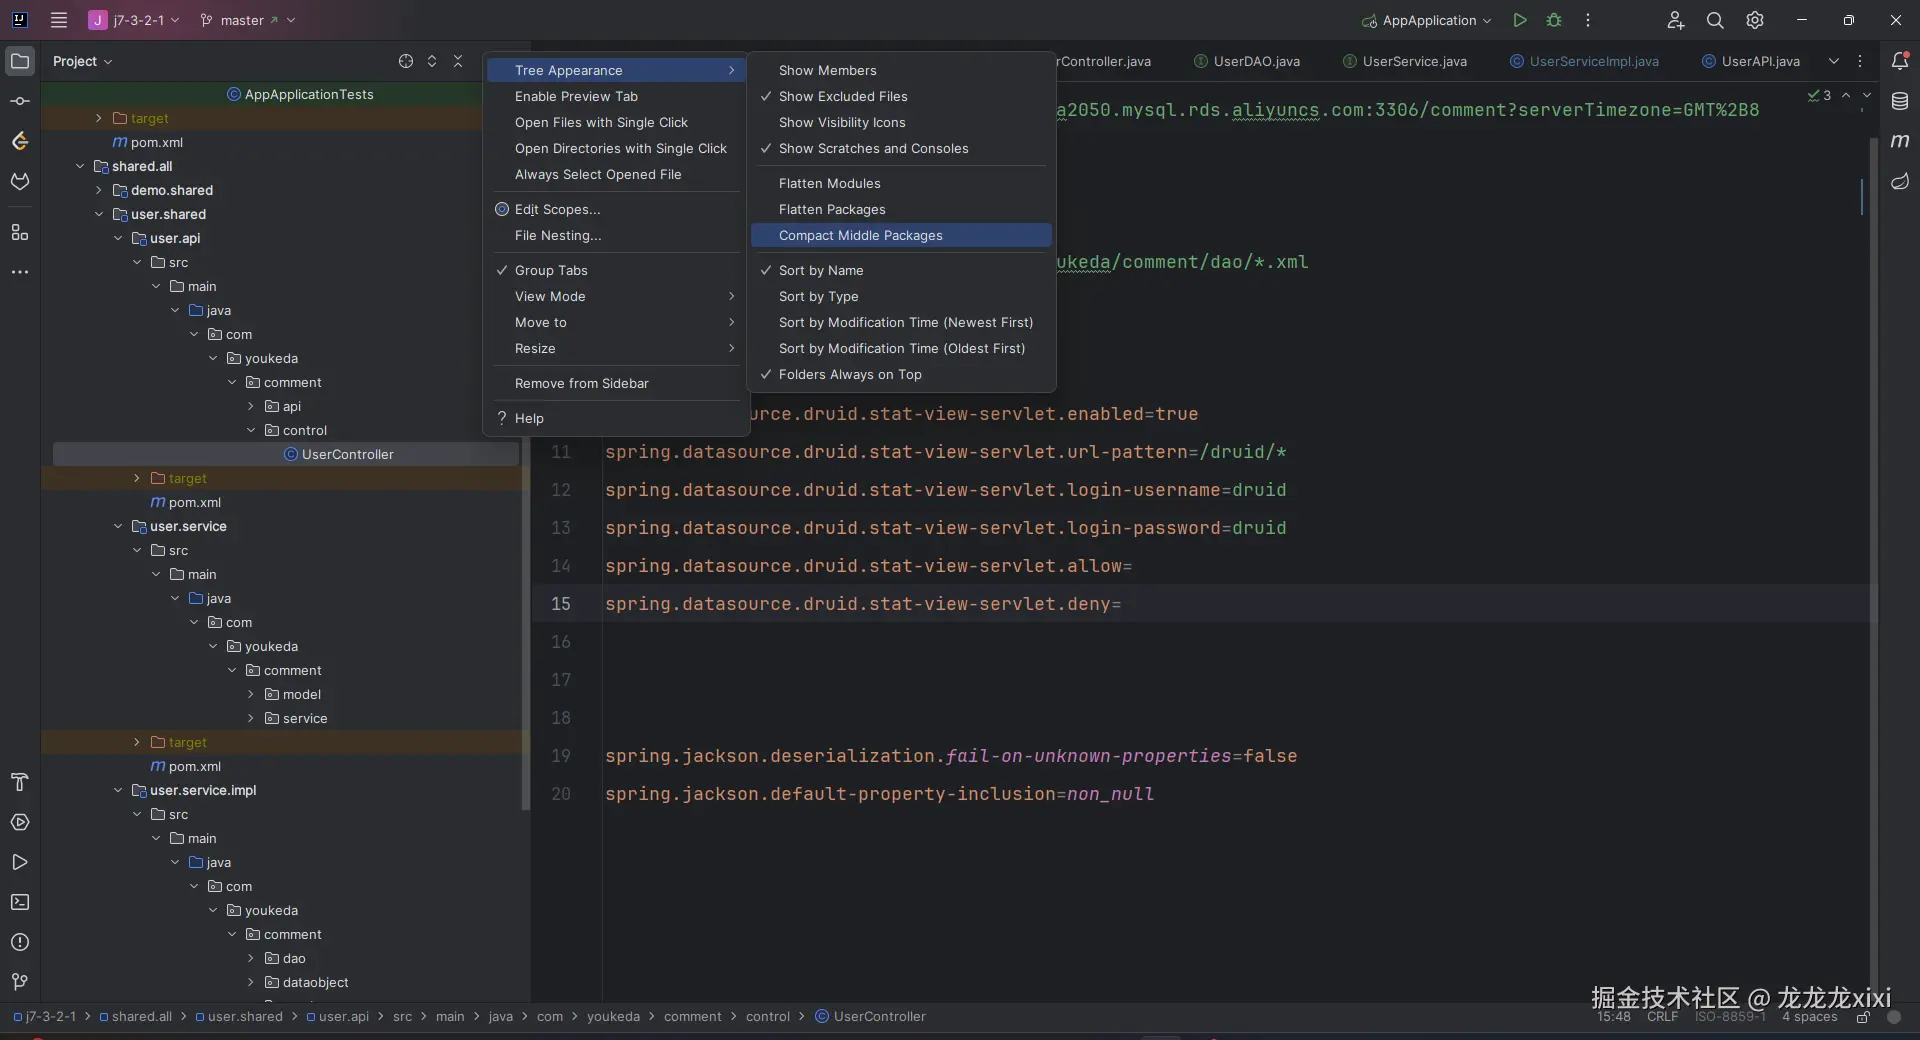Click the CRLF line separator indicator
This screenshot has width=1920, height=1040.
1662,1017
